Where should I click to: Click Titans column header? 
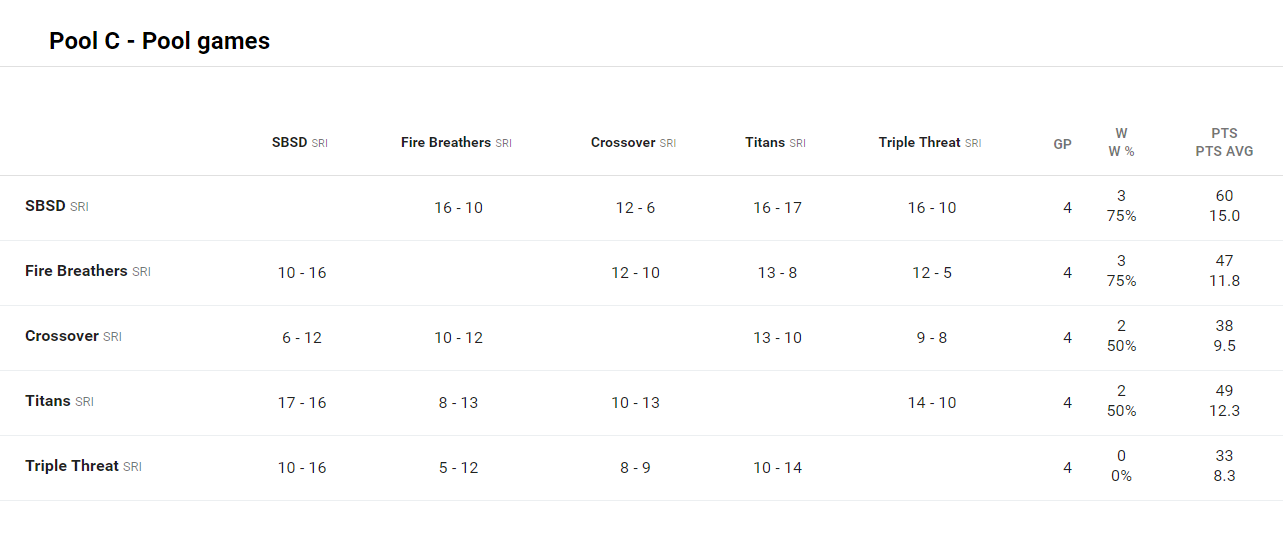(765, 143)
